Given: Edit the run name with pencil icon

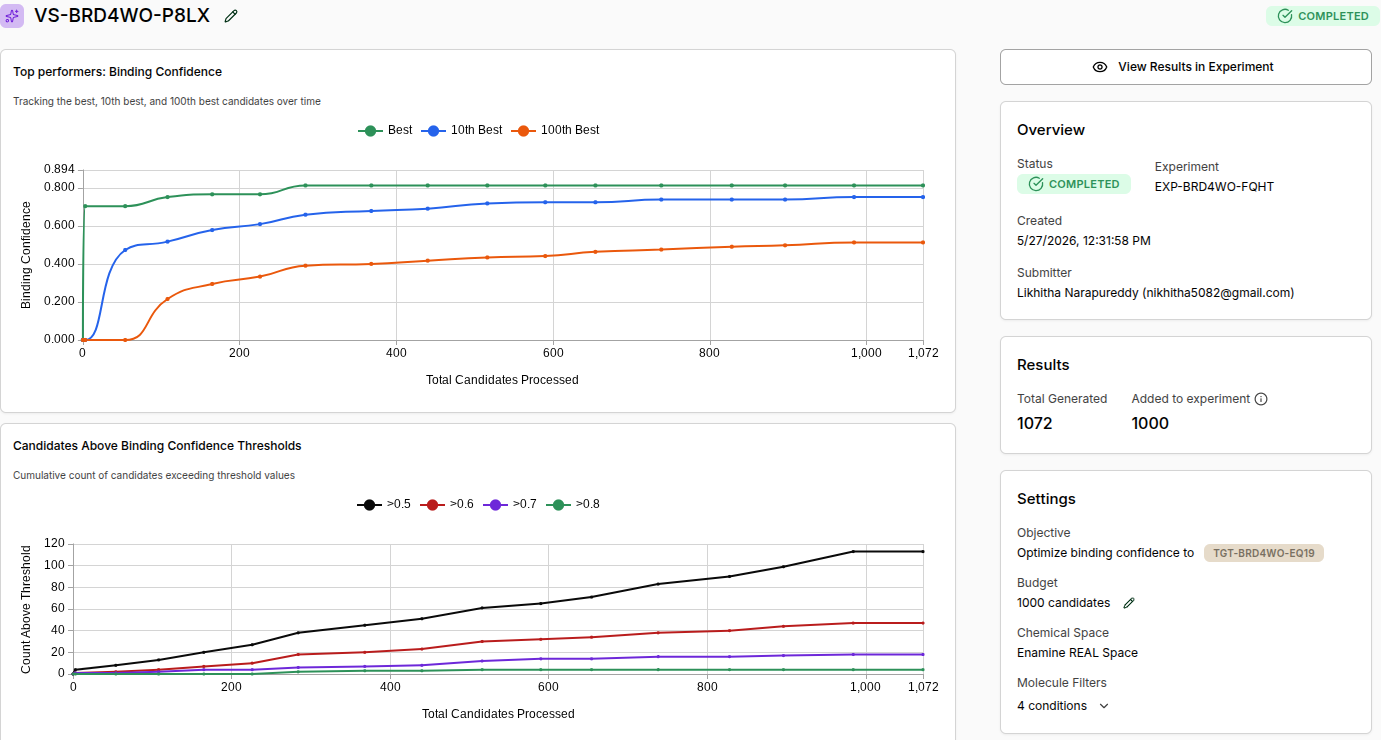Looking at the screenshot, I should [231, 16].
